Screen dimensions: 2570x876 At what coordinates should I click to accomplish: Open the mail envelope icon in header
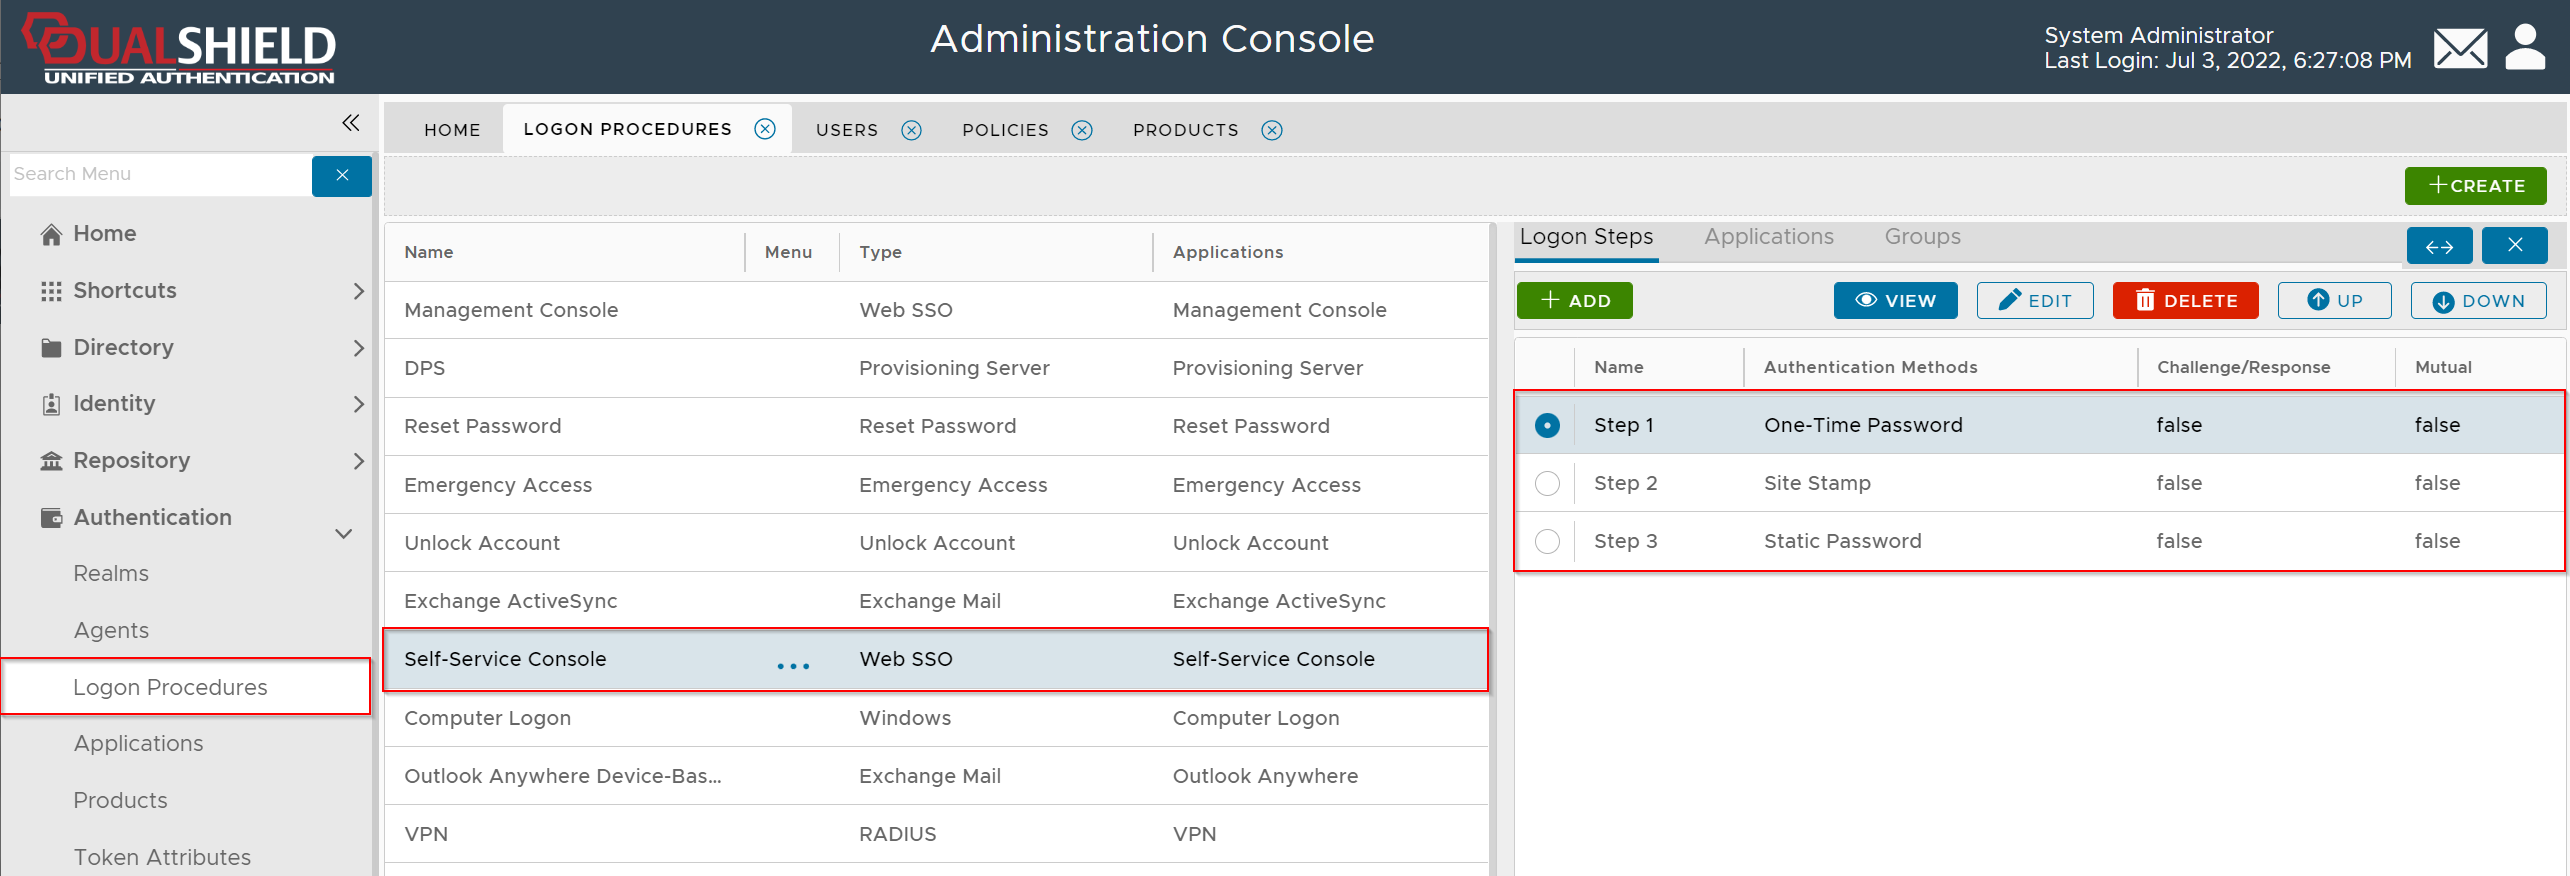pyautogui.click(x=2460, y=48)
